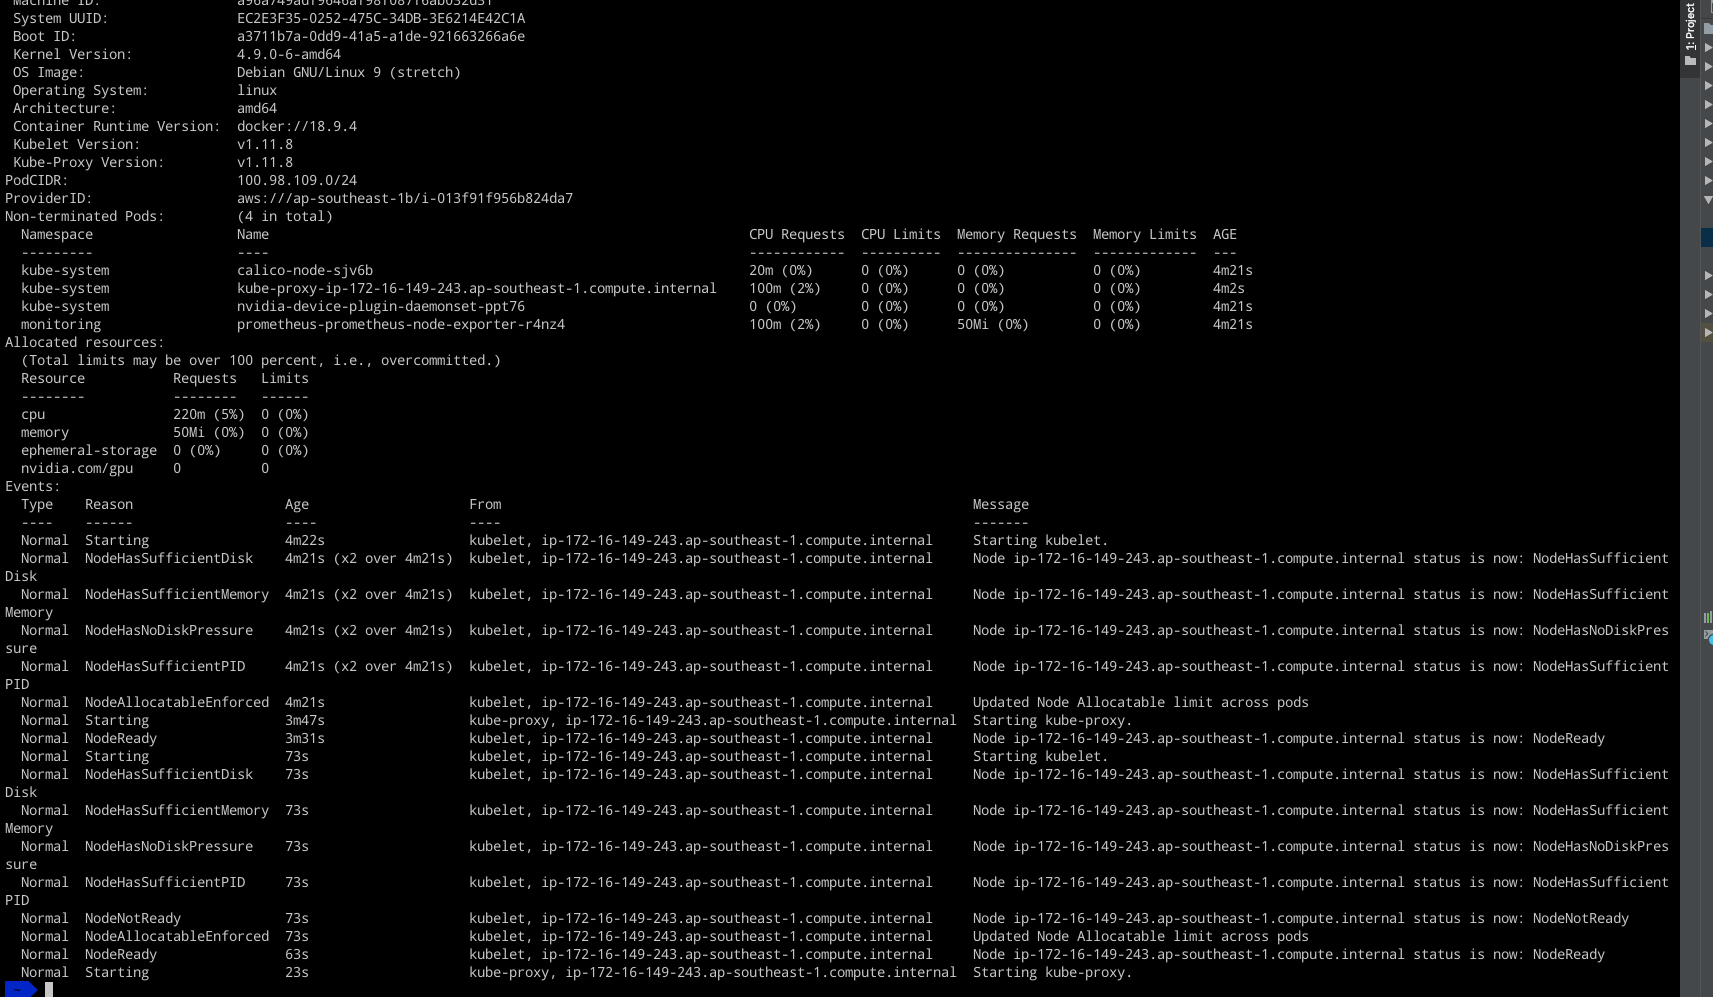Click the amd64 value beside Architecture
1713x997 pixels.
pos(257,108)
